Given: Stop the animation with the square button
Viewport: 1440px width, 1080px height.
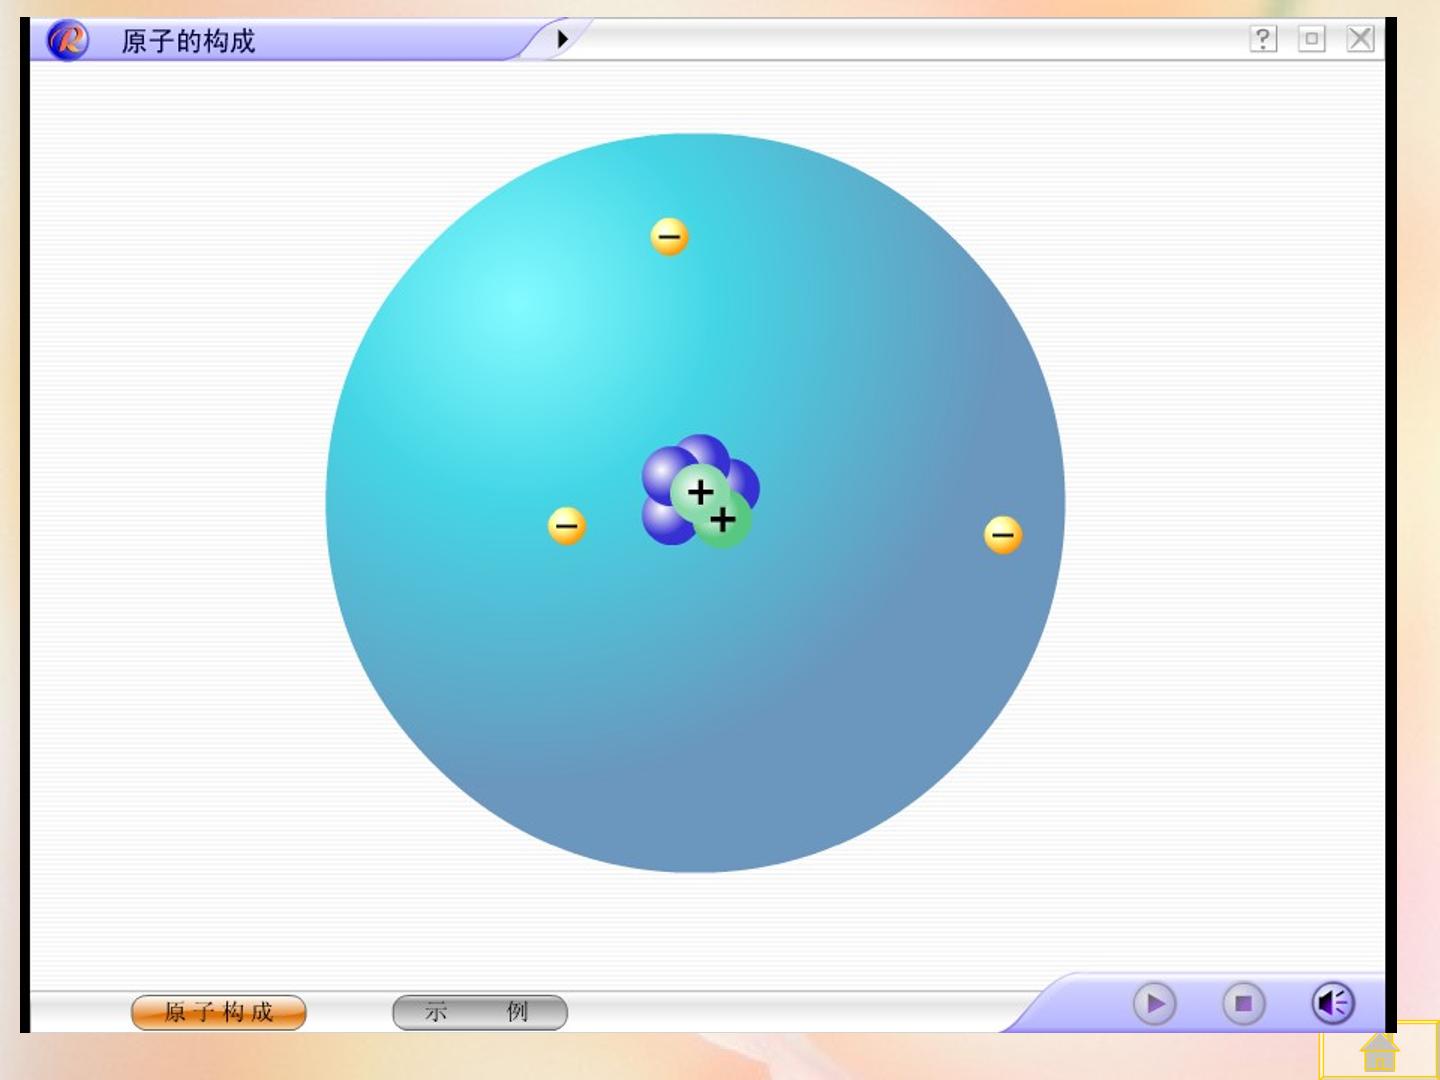Looking at the screenshot, I should [x=1244, y=1003].
